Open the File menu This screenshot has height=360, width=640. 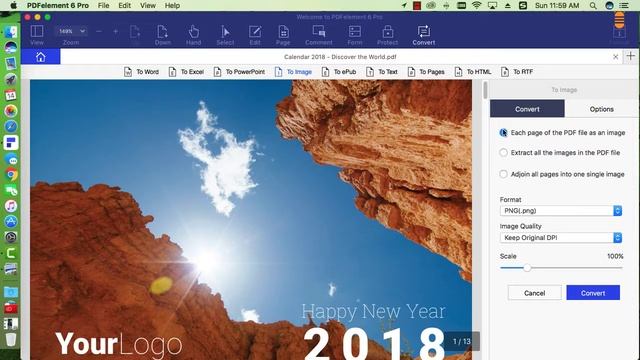(x=104, y=5)
